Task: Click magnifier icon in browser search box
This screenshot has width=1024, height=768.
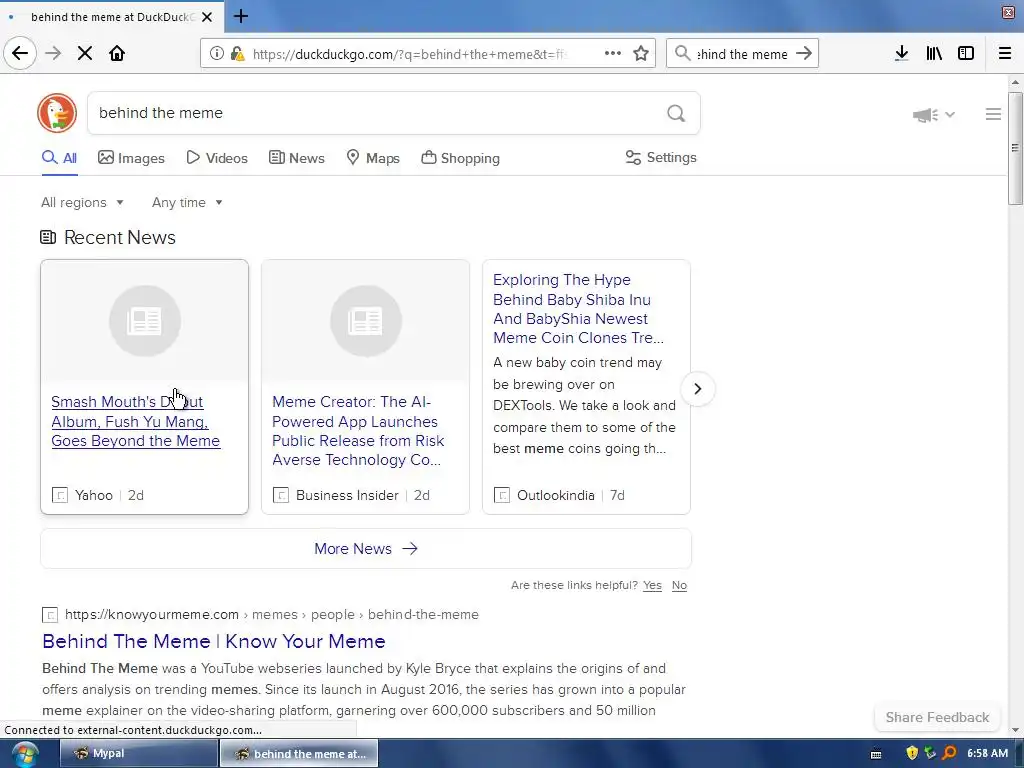Action: click(x=682, y=54)
